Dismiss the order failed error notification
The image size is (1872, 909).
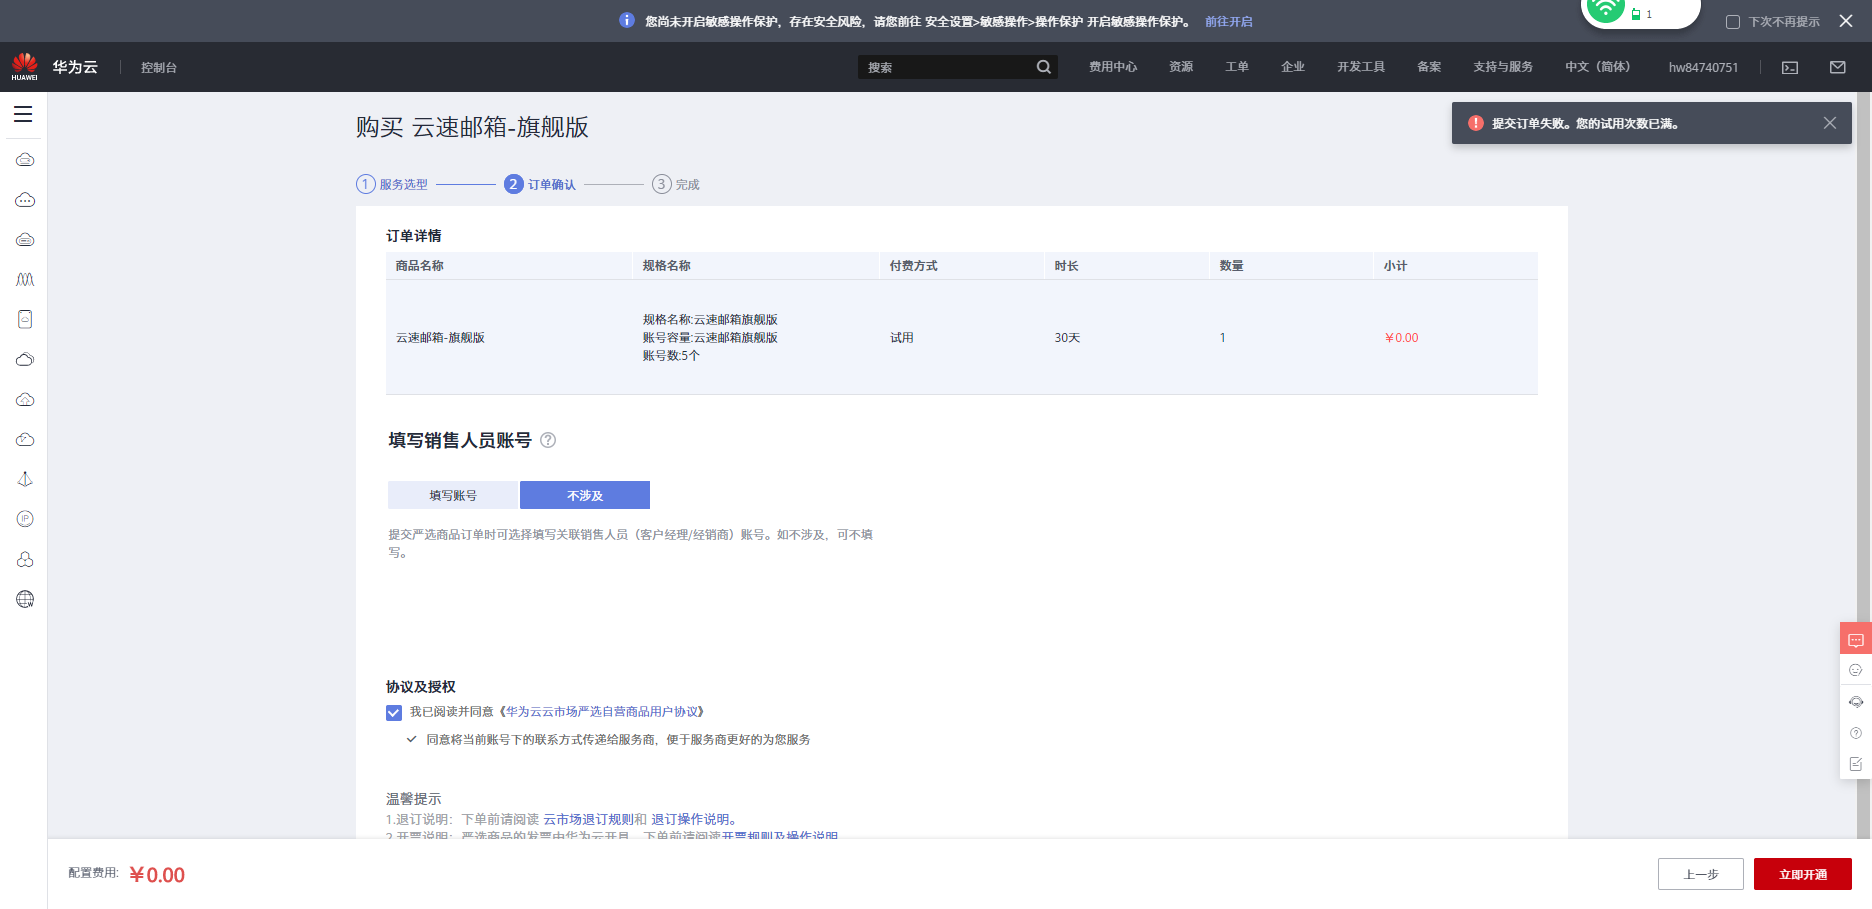click(1830, 123)
